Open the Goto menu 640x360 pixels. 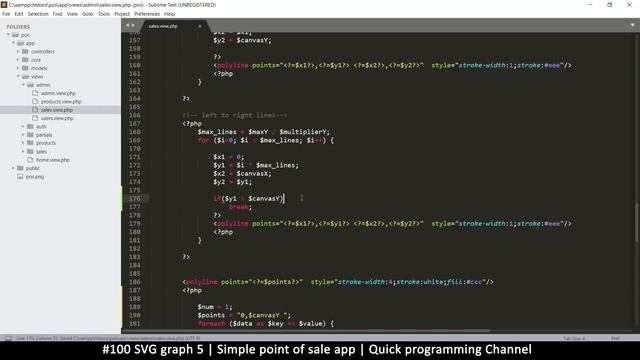(87, 14)
